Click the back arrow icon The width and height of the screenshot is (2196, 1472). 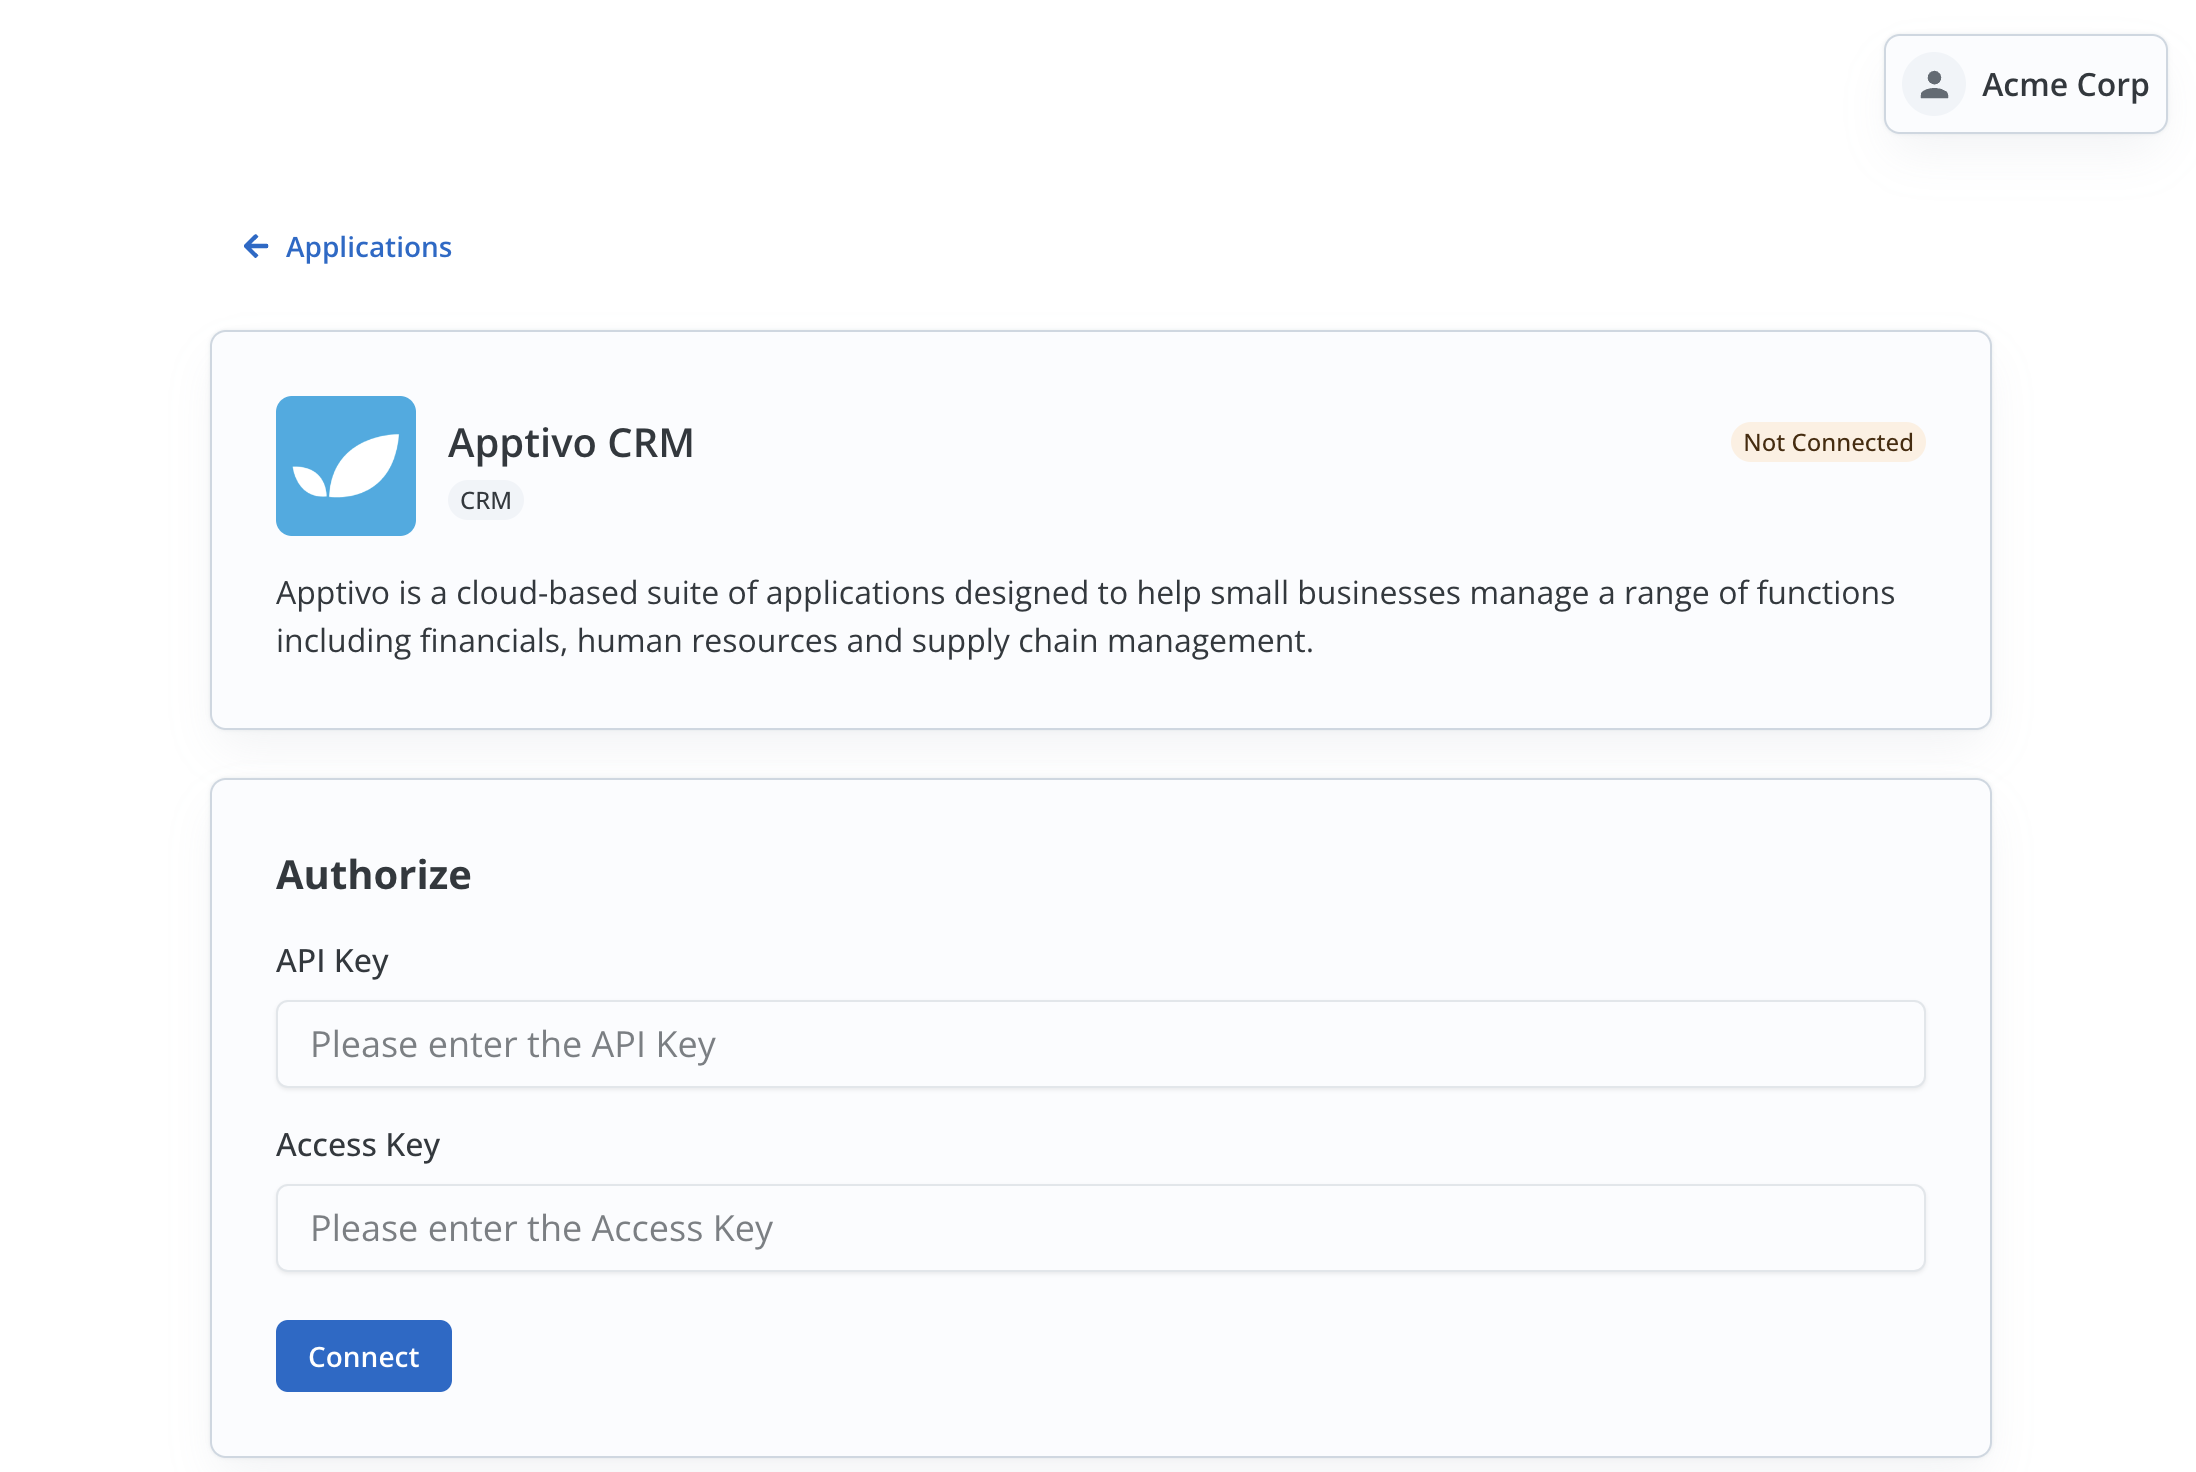(x=256, y=246)
